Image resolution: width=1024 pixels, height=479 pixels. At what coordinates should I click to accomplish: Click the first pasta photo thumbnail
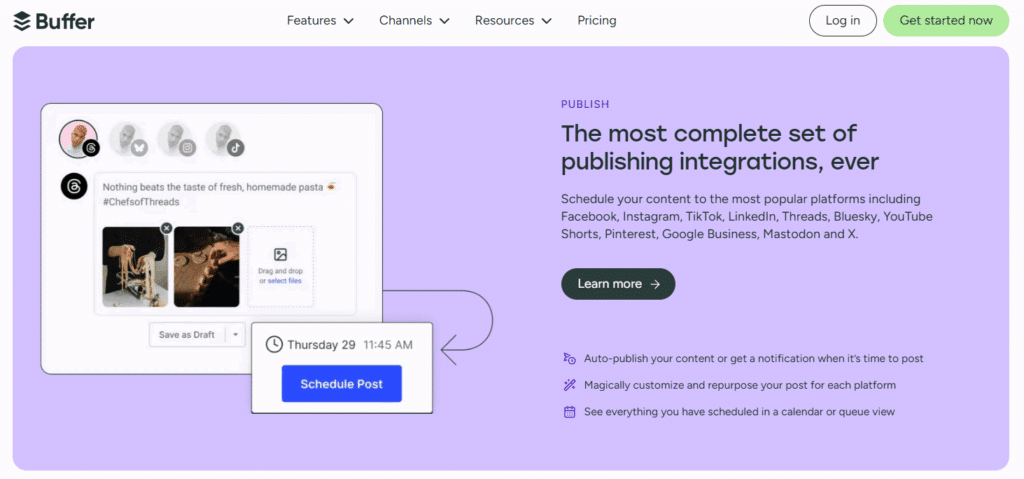coord(134,267)
